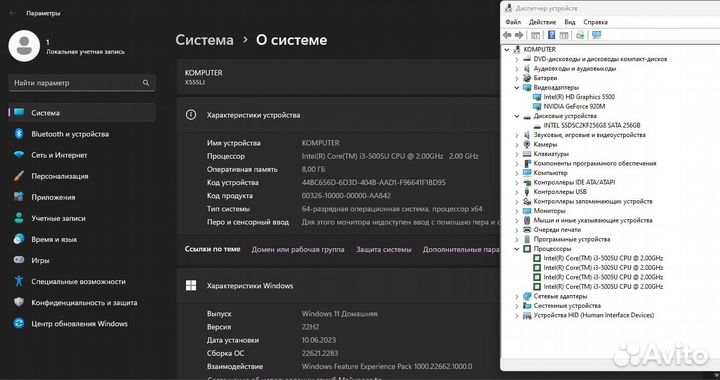
Task: Expand Мыши и иные указывающие устройства
Action: pos(517,220)
